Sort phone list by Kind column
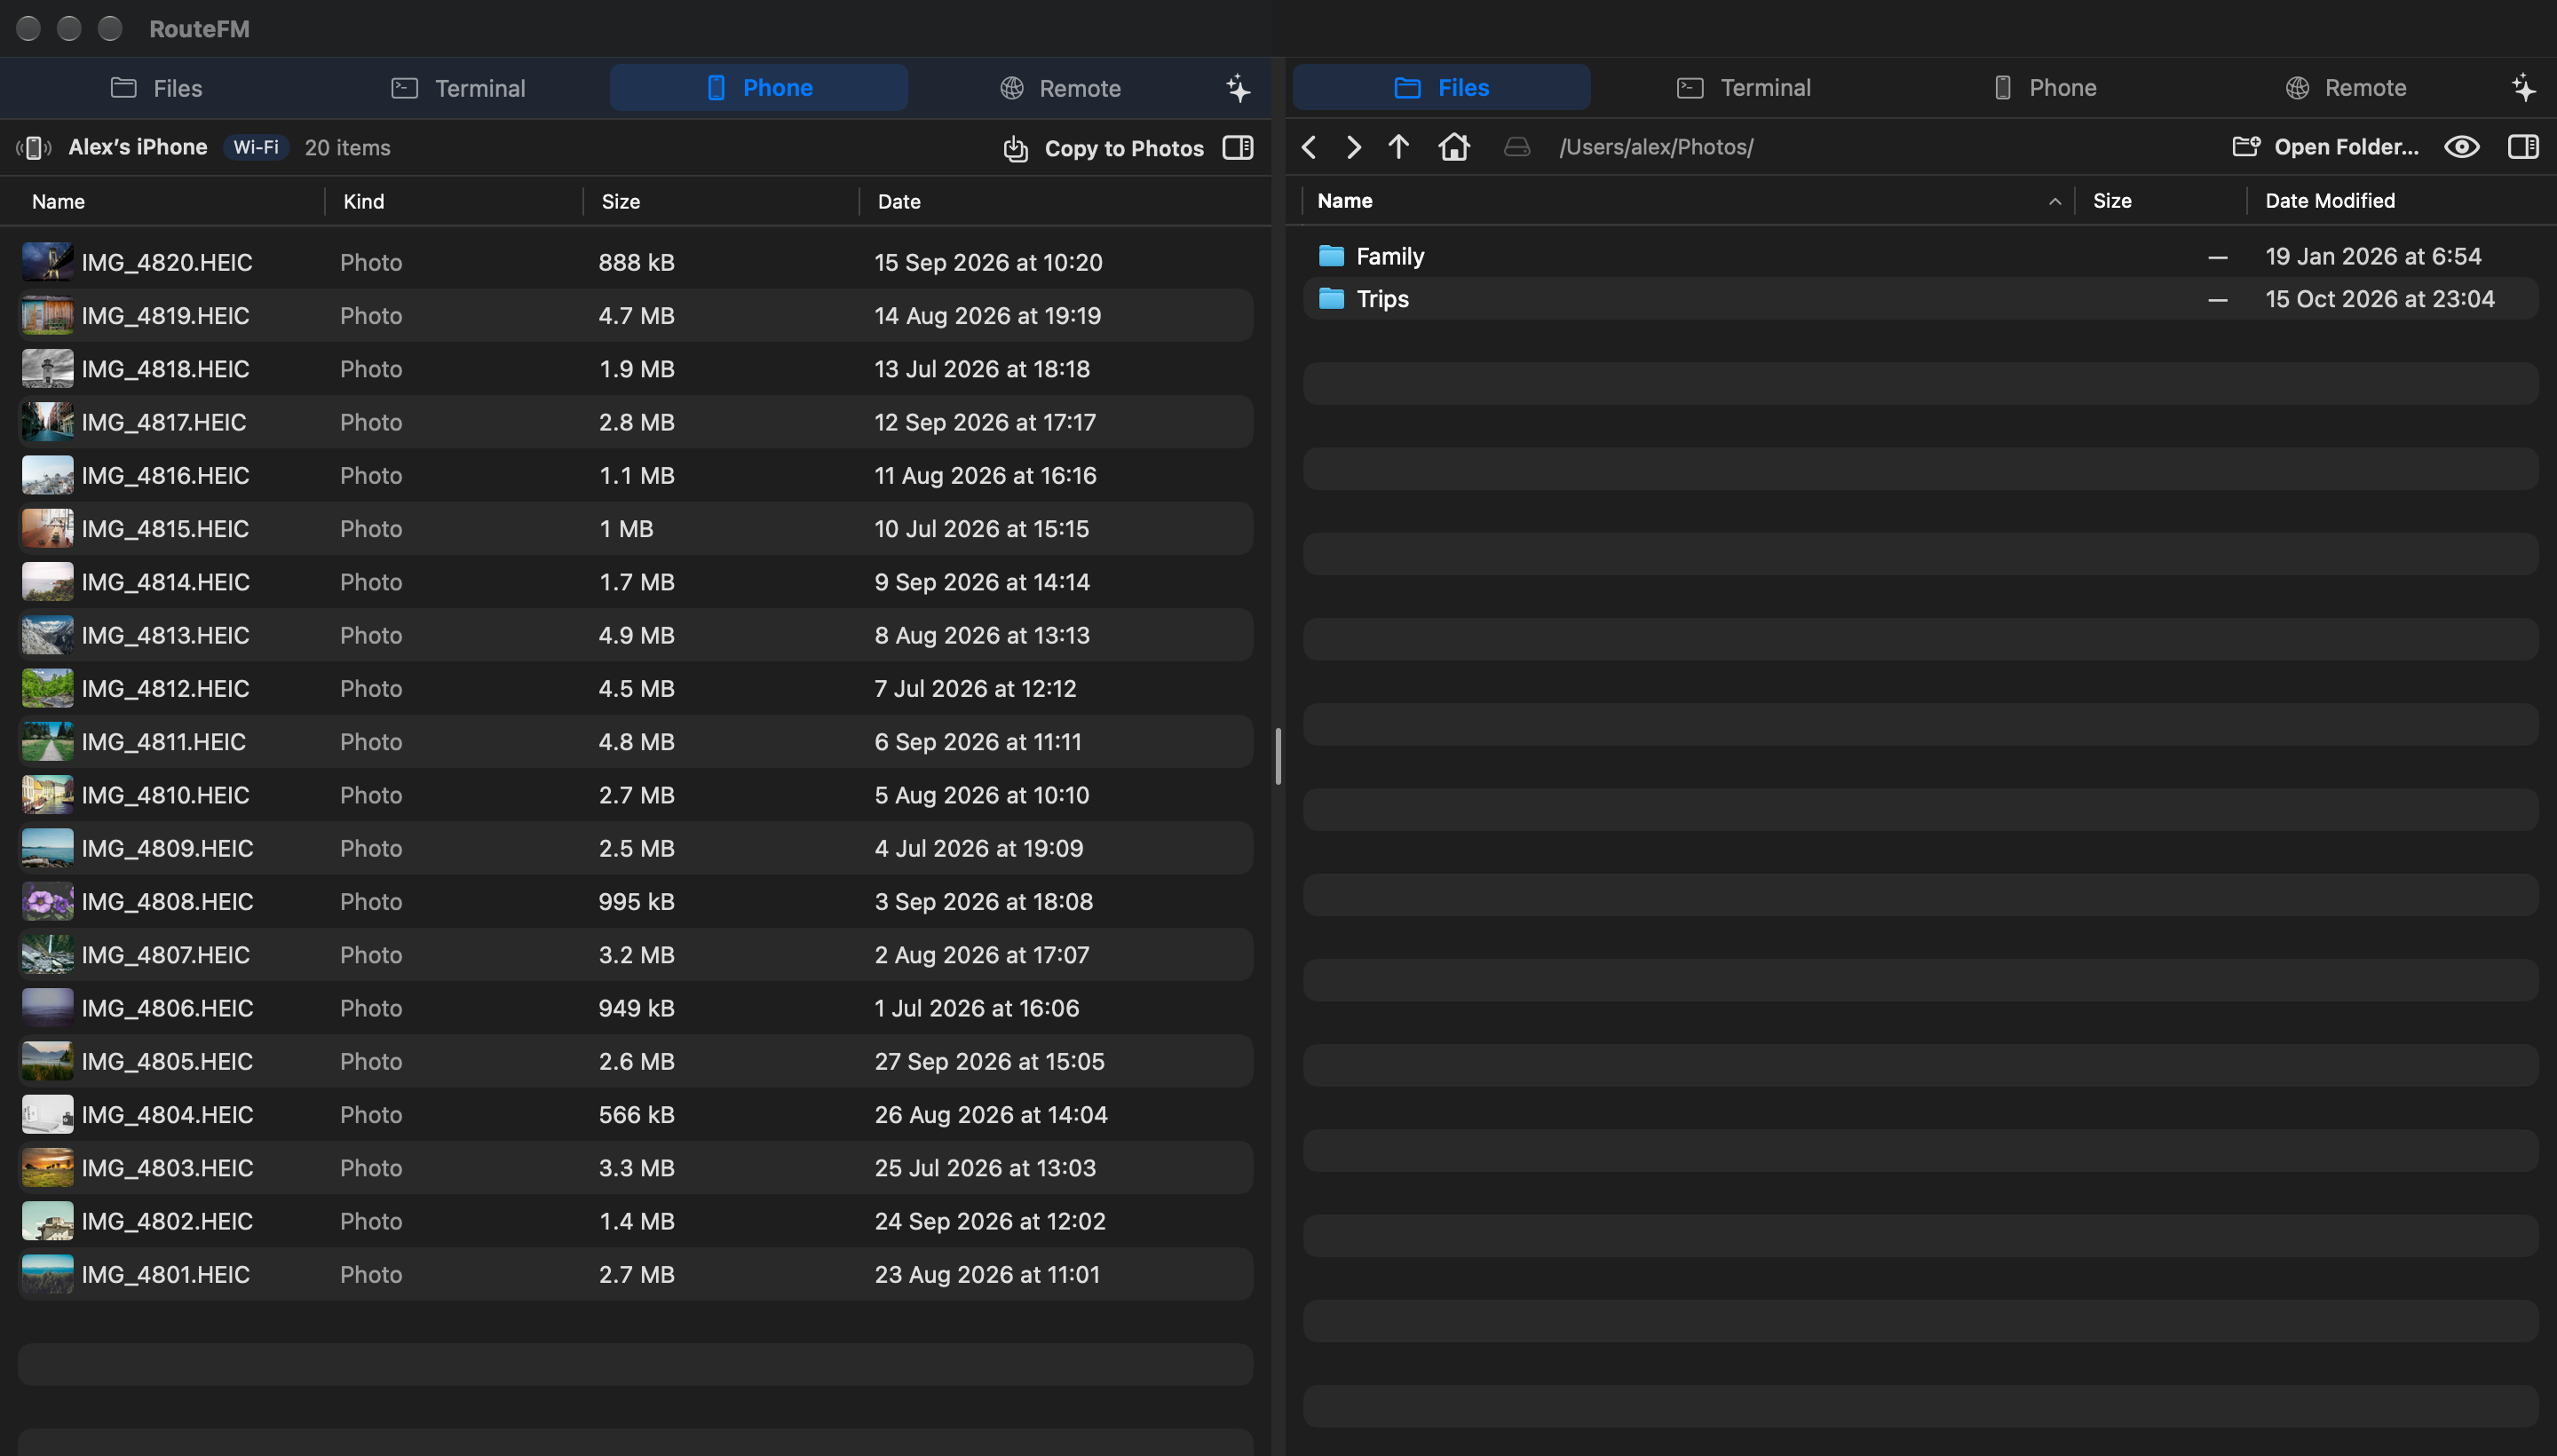Image resolution: width=2557 pixels, height=1456 pixels. tap(454, 202)
